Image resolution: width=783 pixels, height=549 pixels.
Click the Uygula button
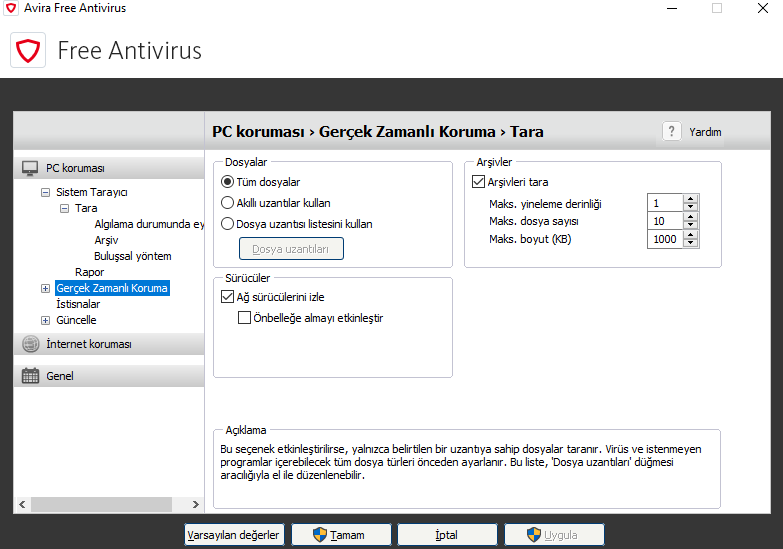[x=554, y=535]
